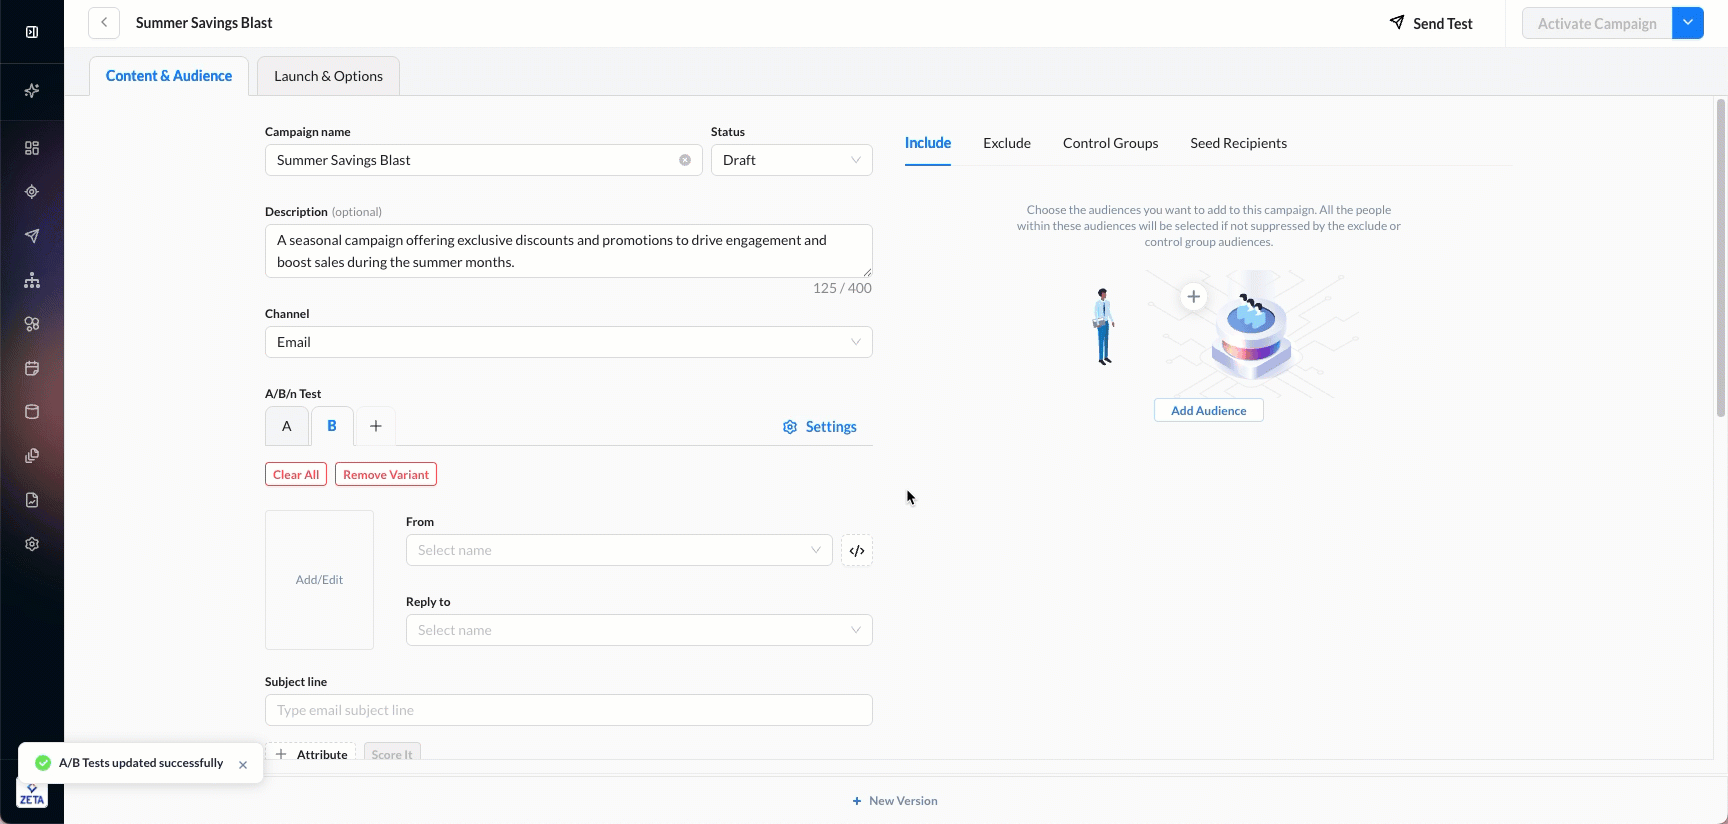The width and height of the screenshot is (1728, 824).
Task: Expand the From select name dropdown
Action: point(618,550)
